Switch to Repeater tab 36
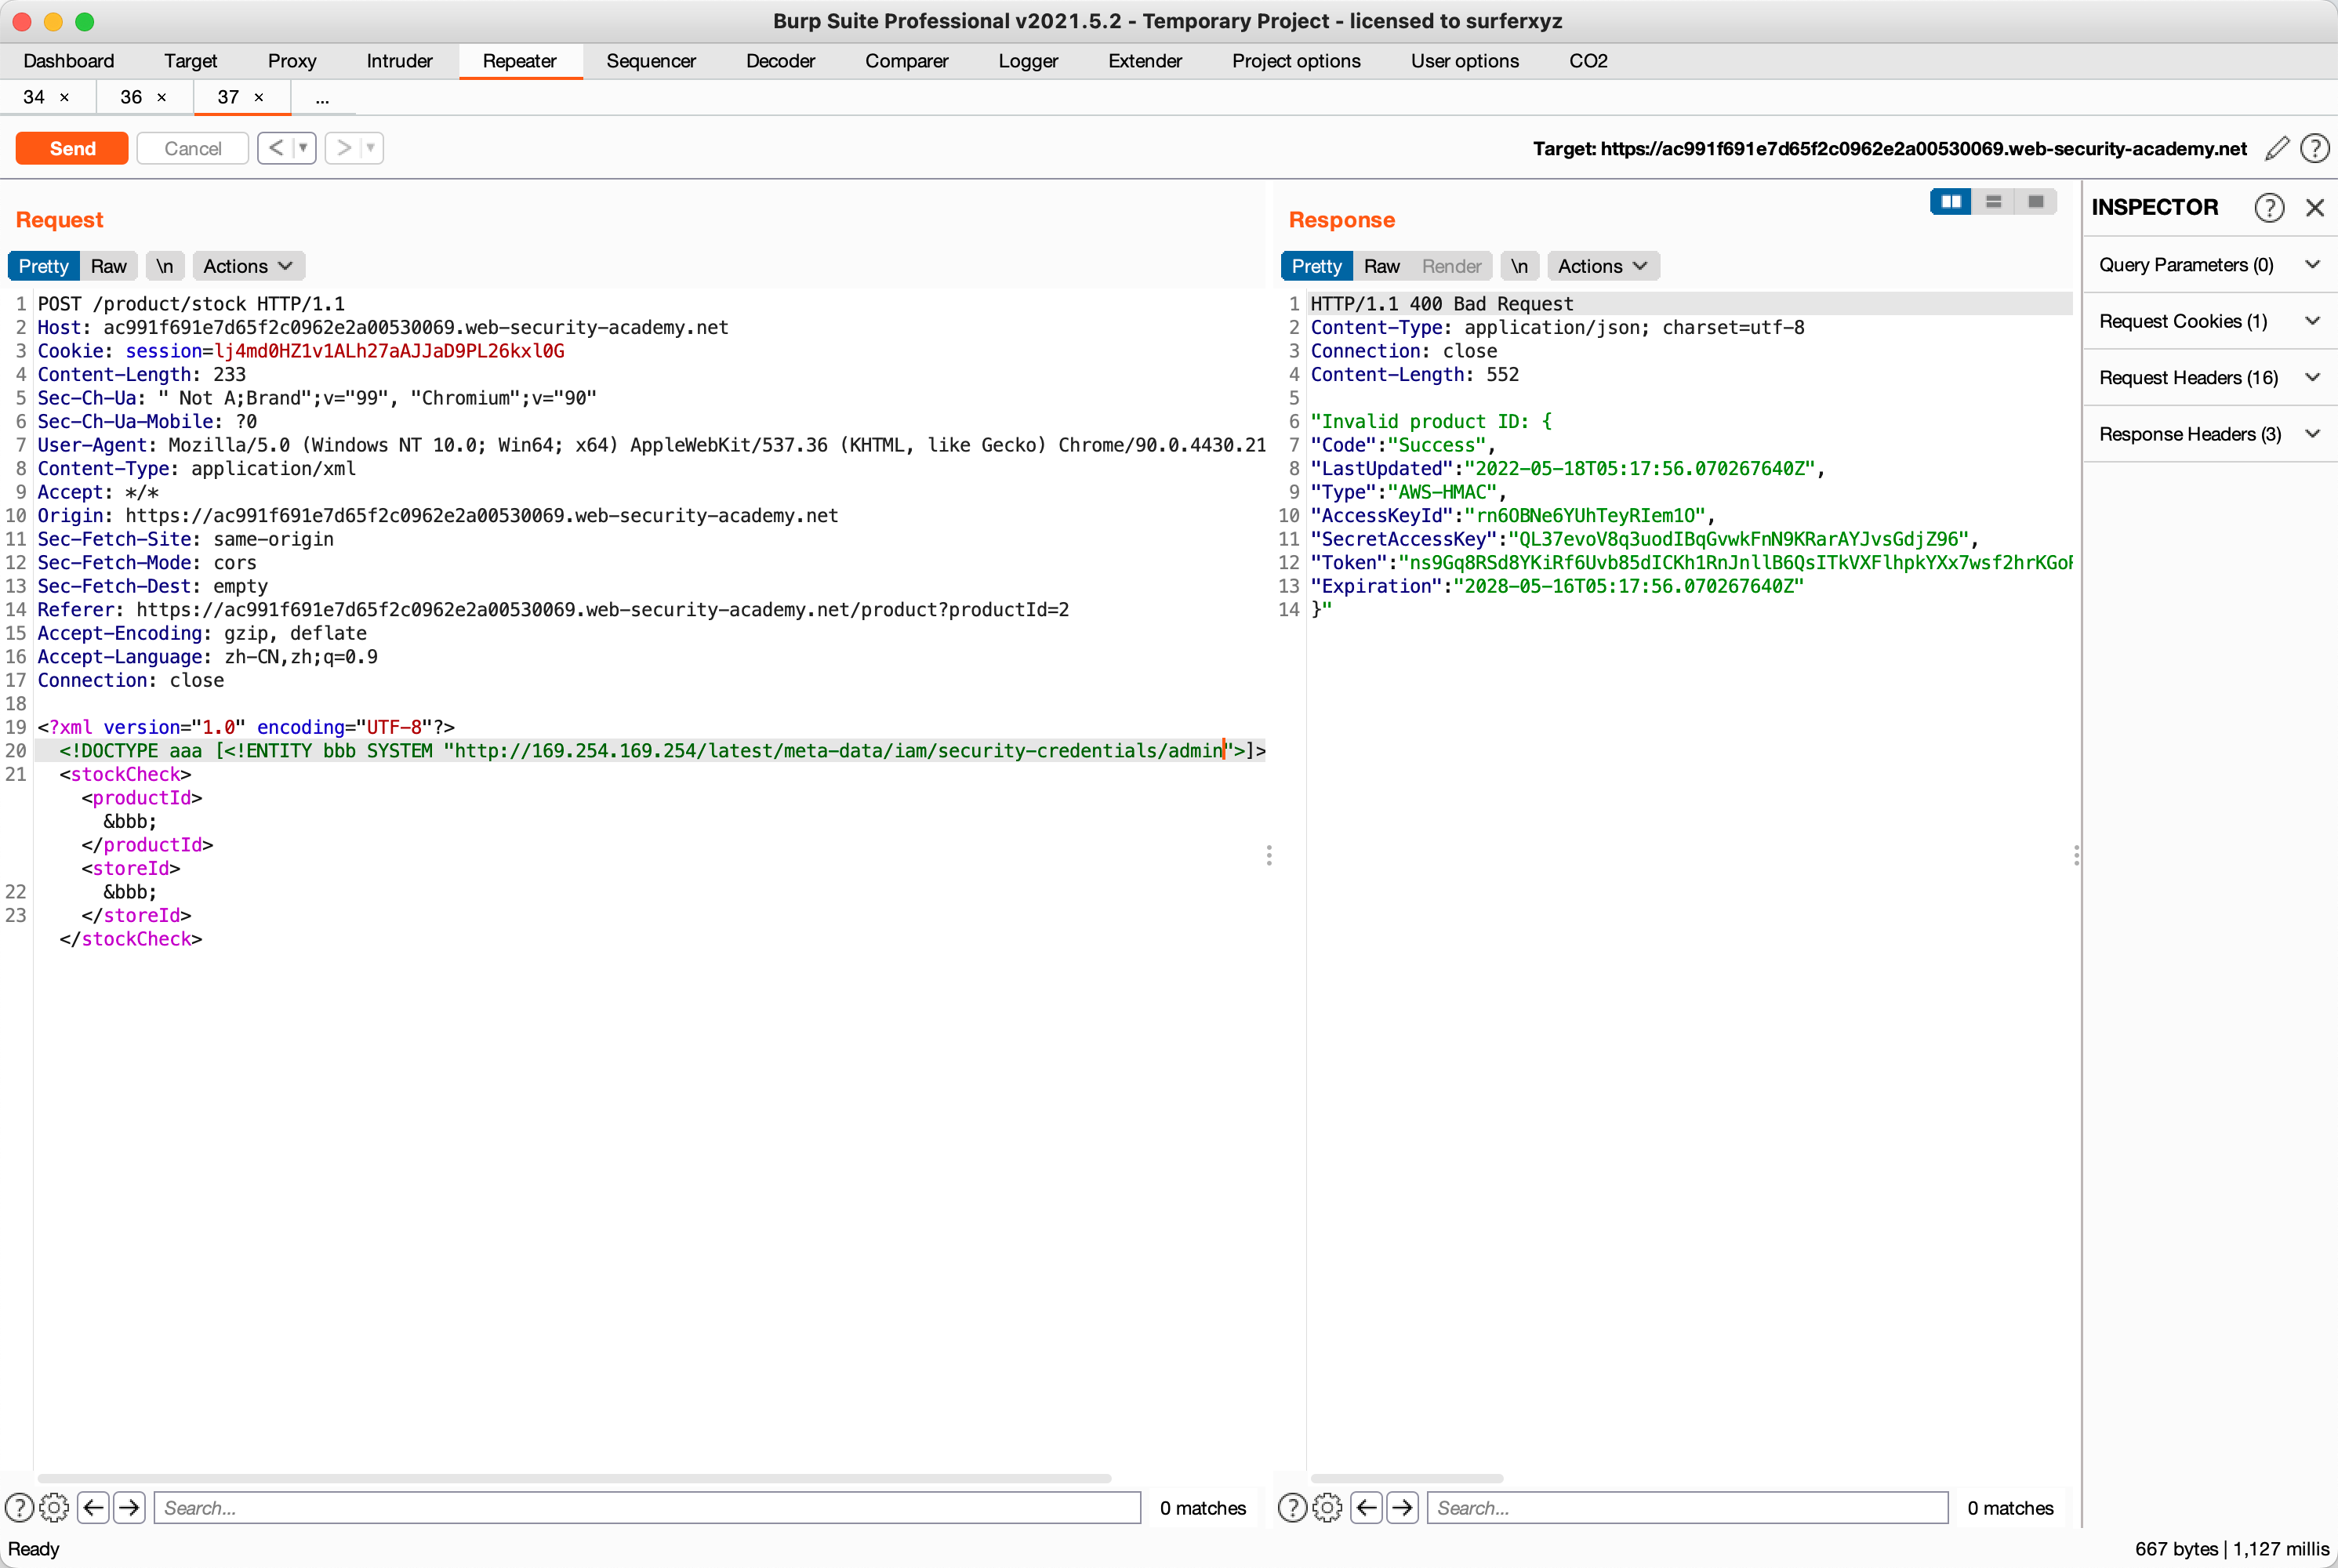This screenshot has height=1568, width=2338. 131,97
